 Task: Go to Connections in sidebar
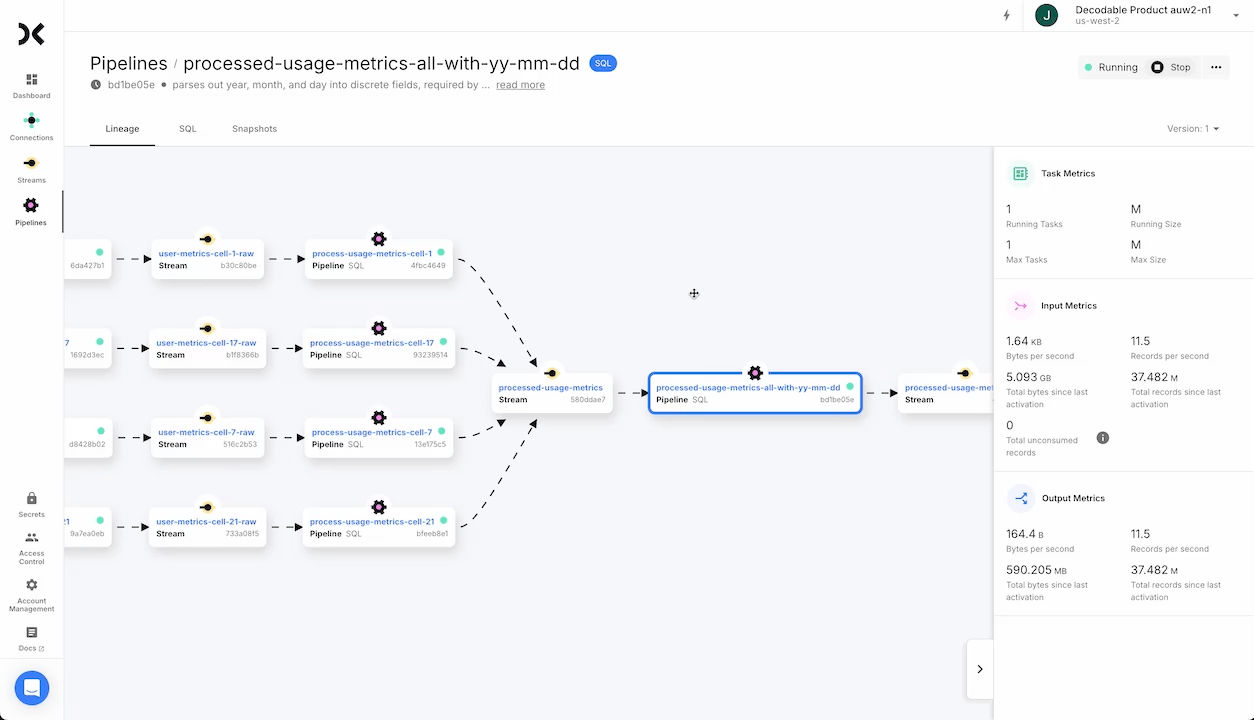tap(31, 121)
